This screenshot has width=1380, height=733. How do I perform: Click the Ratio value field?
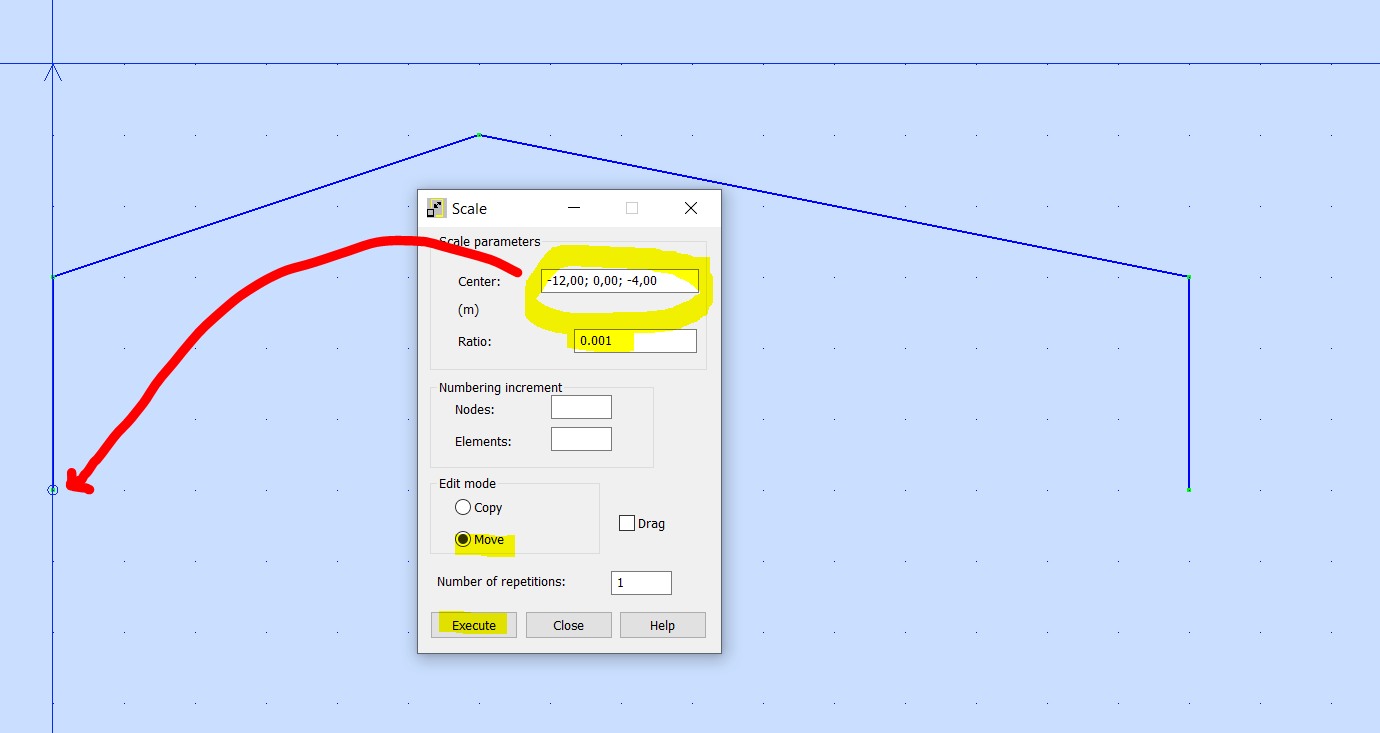[x=634, y=340]
